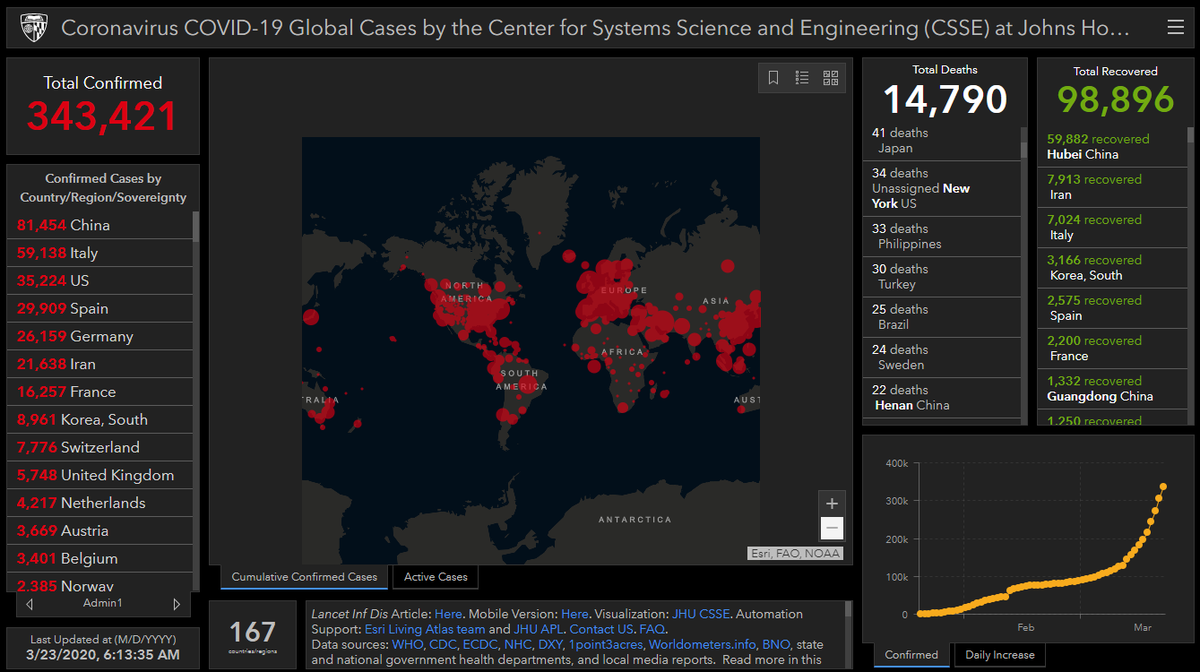Click Japan 41 deaths entry

click(941, 141)
